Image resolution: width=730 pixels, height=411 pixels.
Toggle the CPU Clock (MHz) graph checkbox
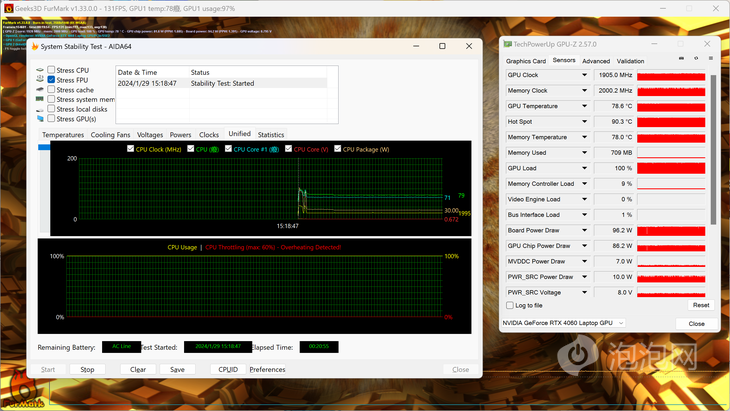130,148
